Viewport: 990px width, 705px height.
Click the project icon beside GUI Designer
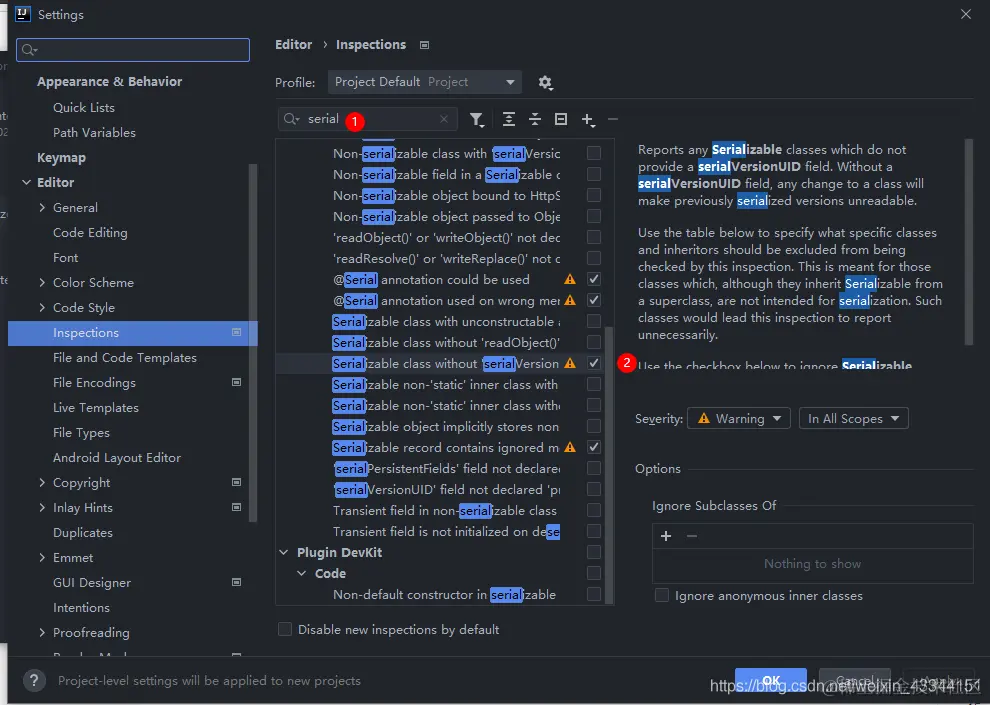click(237, 582)
